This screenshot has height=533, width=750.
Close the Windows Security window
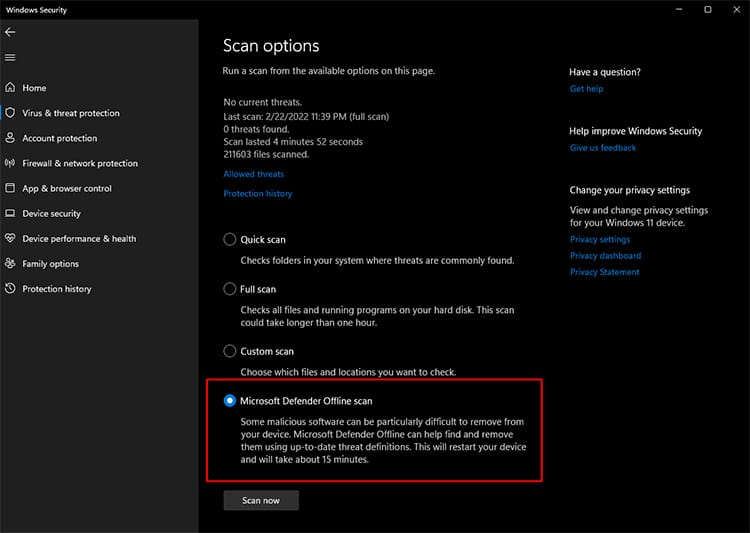tap(737, 10)
